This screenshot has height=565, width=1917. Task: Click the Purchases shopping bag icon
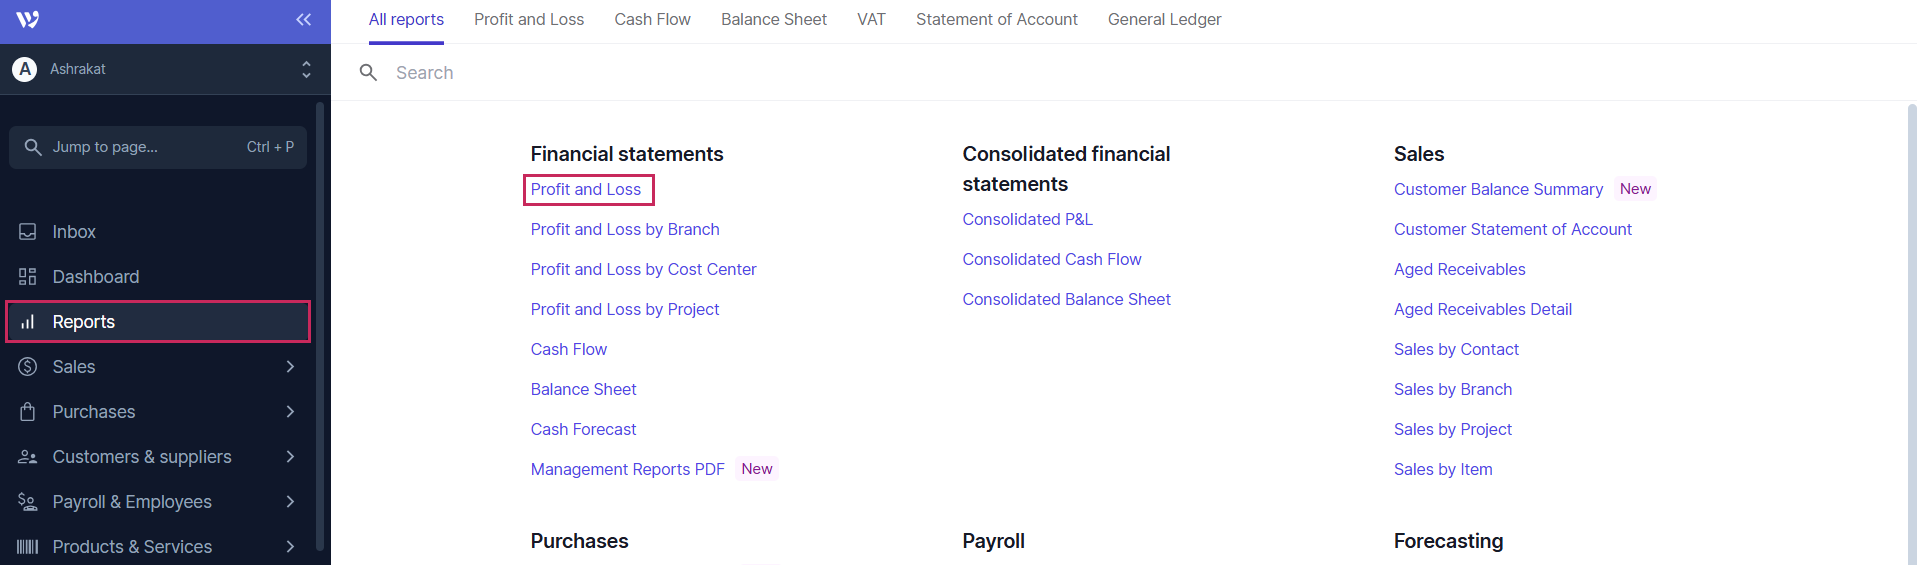28,412
